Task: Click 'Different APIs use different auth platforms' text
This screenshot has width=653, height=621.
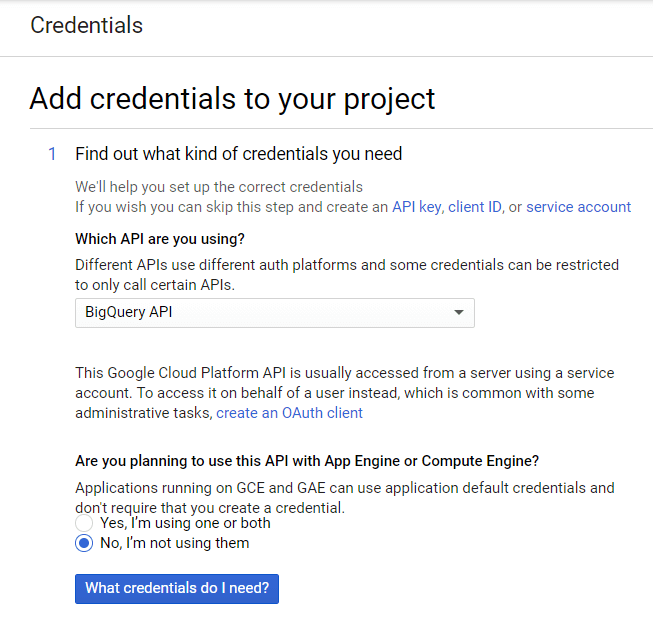Action: (x=347, y=265)
